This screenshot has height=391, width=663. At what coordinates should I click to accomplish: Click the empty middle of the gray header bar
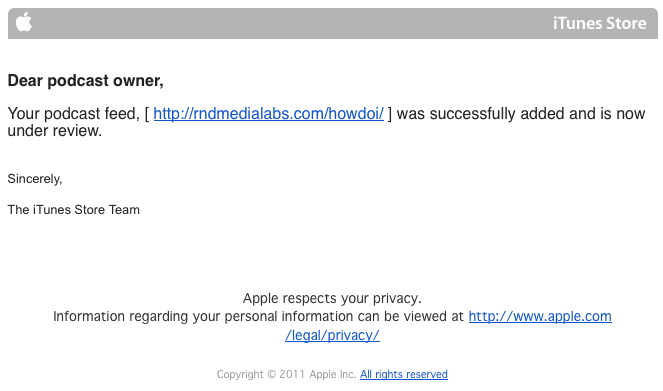pyautogui.click(x=292, y=23)
